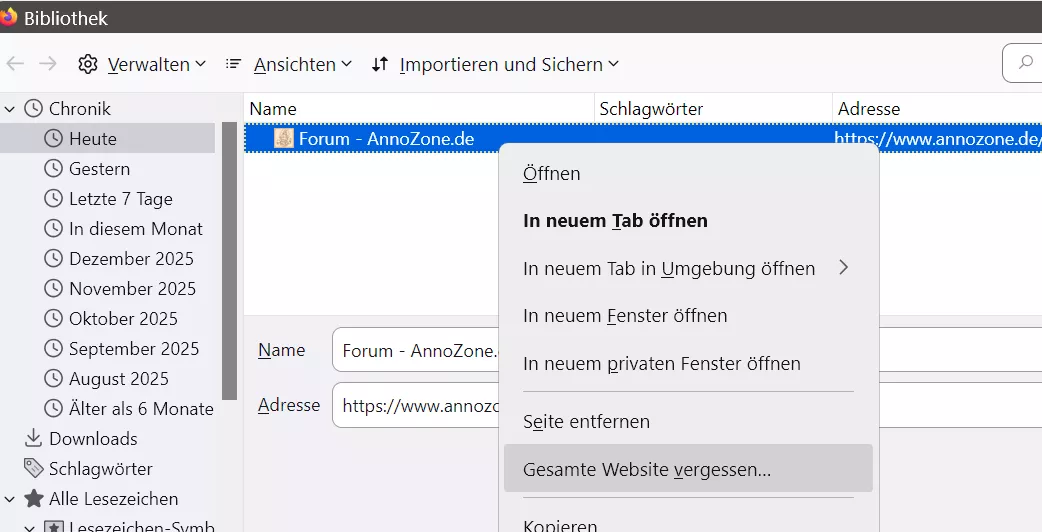Choose In neuem privaten Fenster öffnen
The width and height of the screenshot is (1042, 532).
[x=661, y=363]
